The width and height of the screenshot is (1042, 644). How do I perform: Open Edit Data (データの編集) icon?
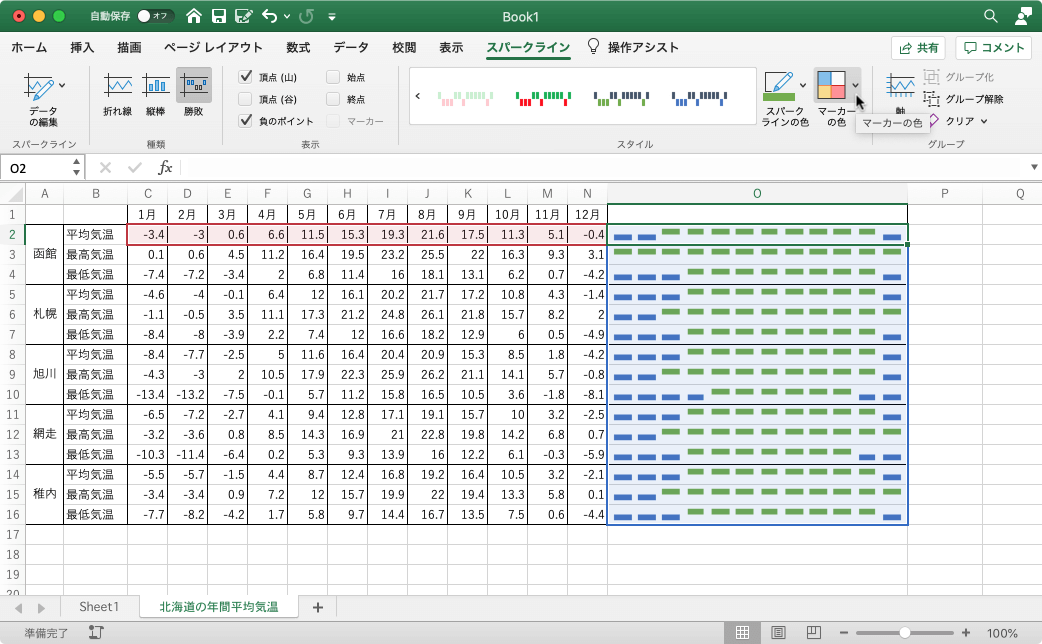(x=39, y=86)
